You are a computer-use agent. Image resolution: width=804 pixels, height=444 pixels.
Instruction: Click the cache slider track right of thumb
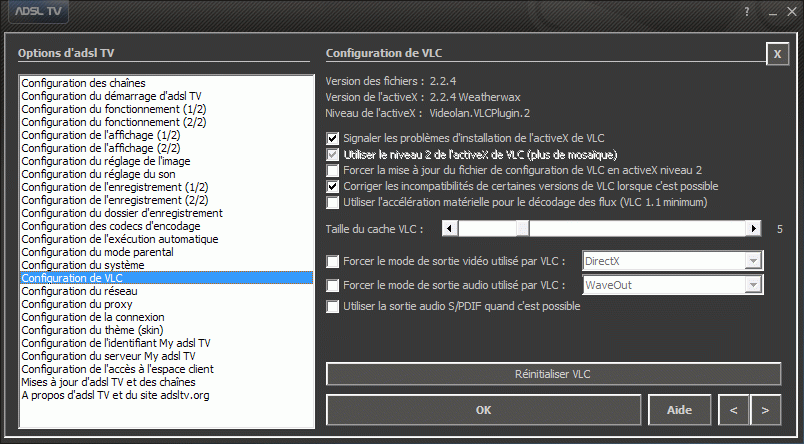pyautogui.click(x=637, y=228)
